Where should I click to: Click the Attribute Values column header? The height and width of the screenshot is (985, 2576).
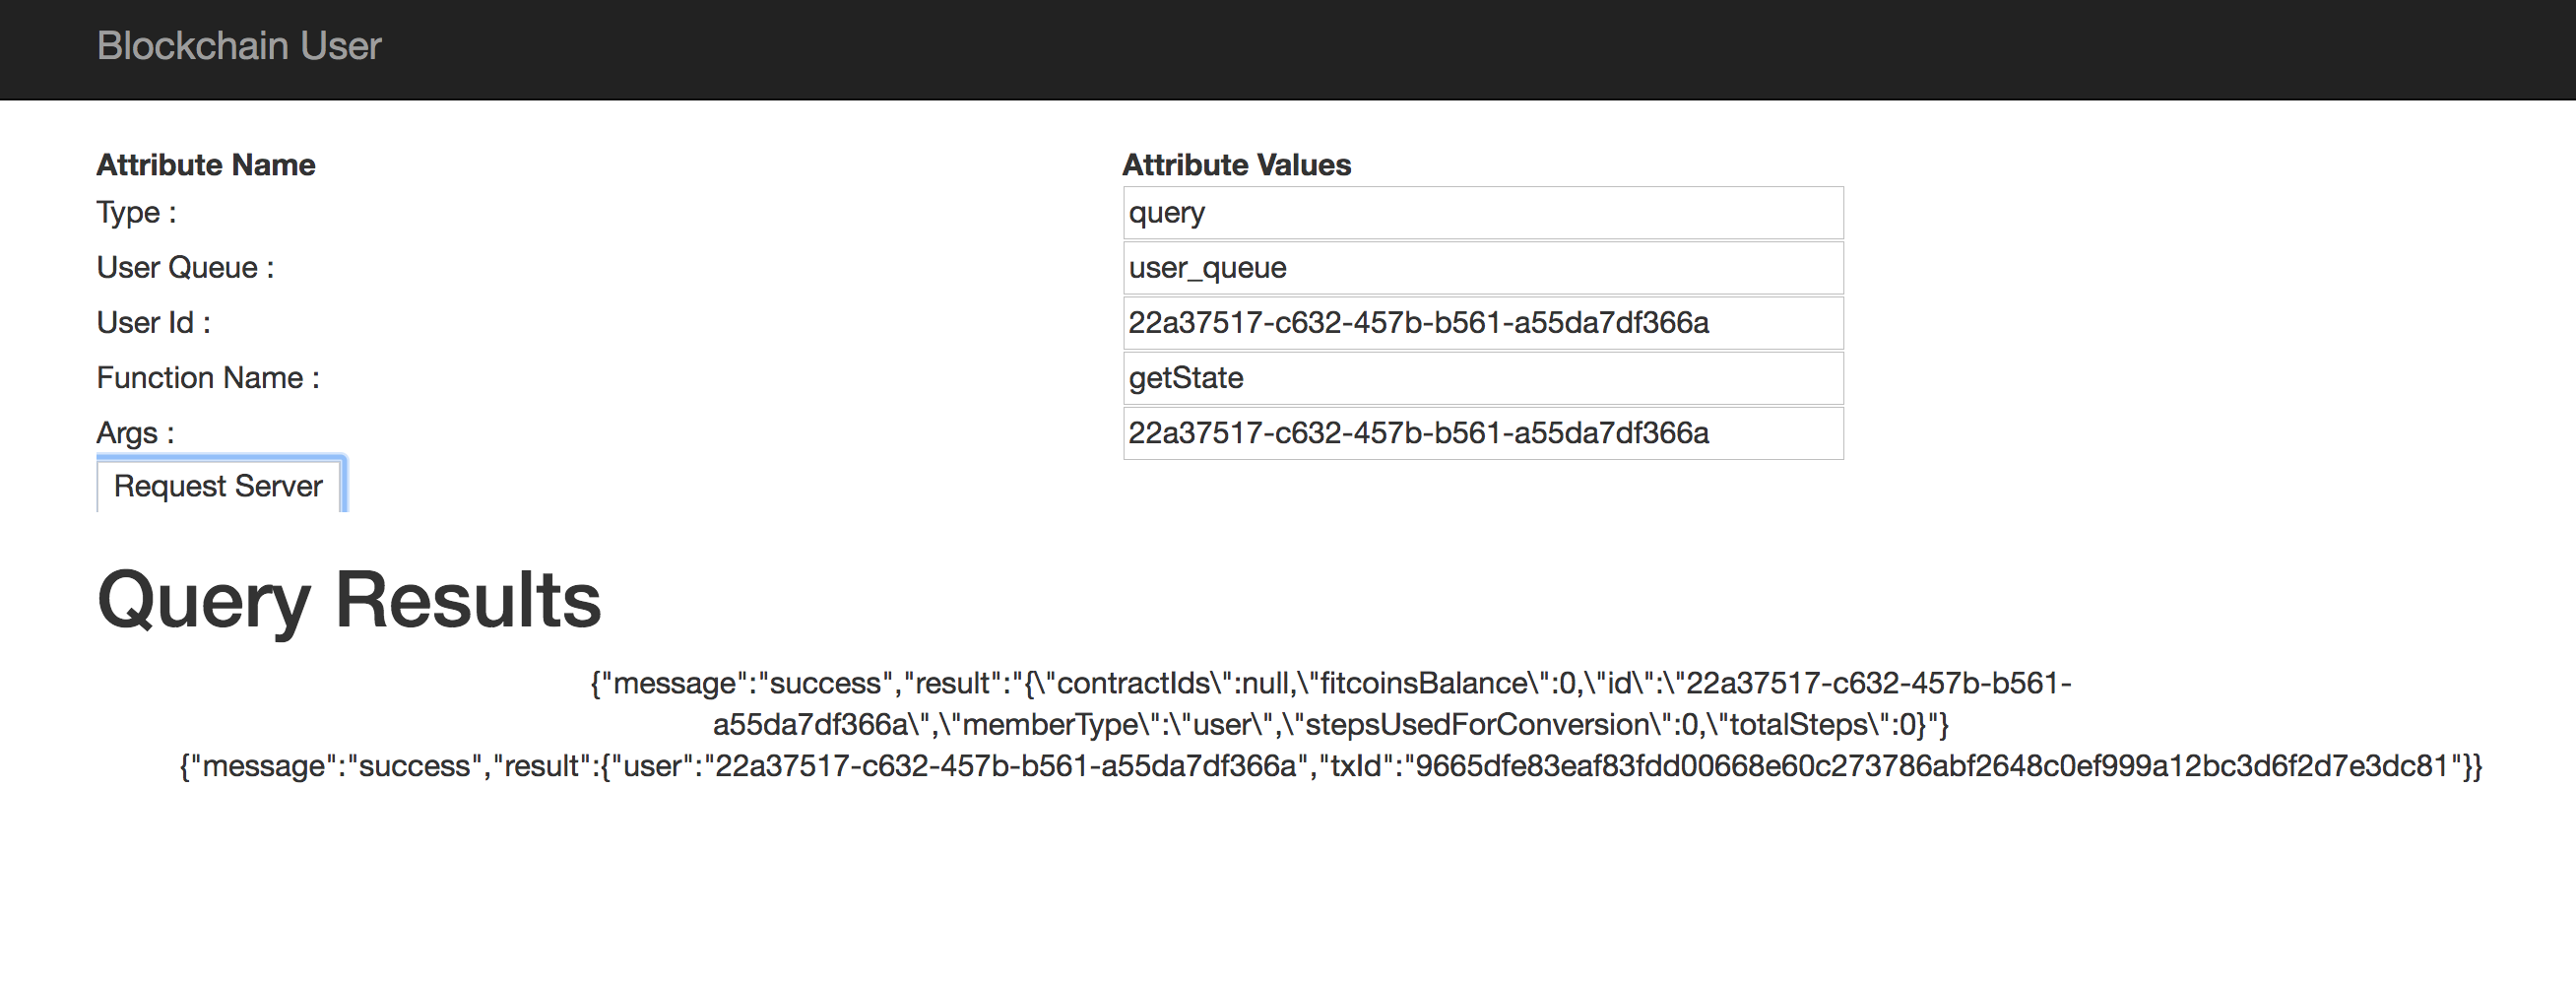point(1236,165)
